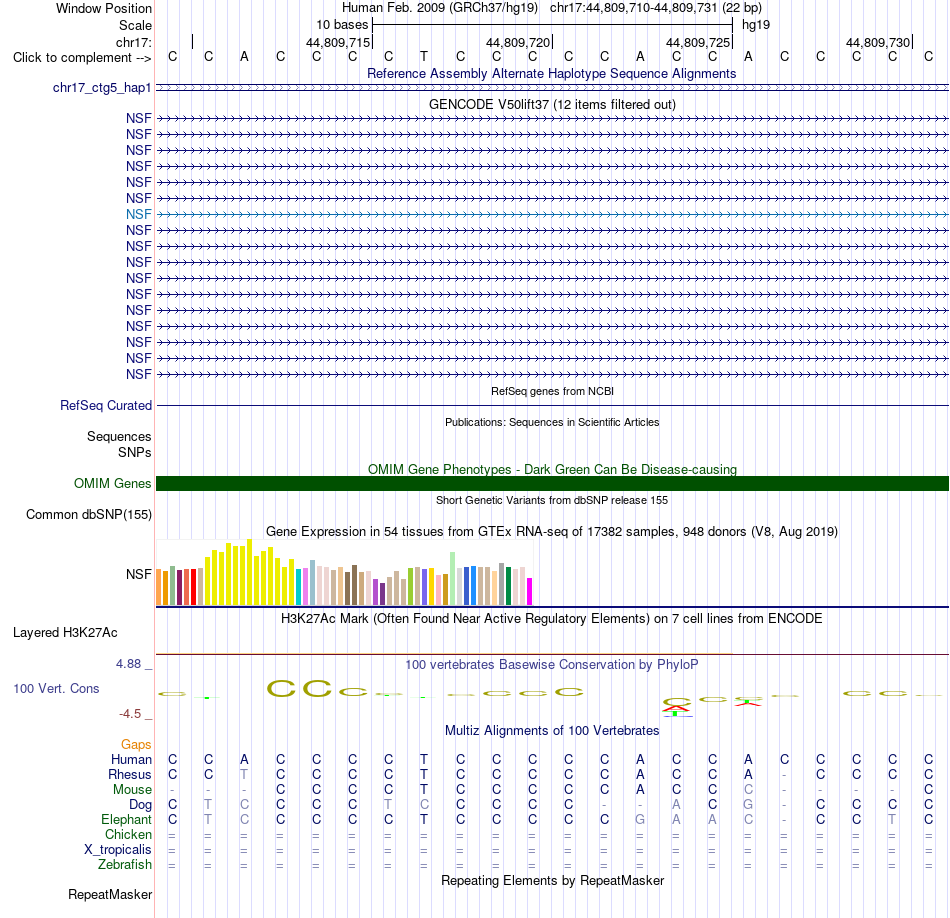Click 'GENCODE V50lift37 (12 items filtered out)' title
950x918 pixels.
pyautogui.click(x=553, y=105)
